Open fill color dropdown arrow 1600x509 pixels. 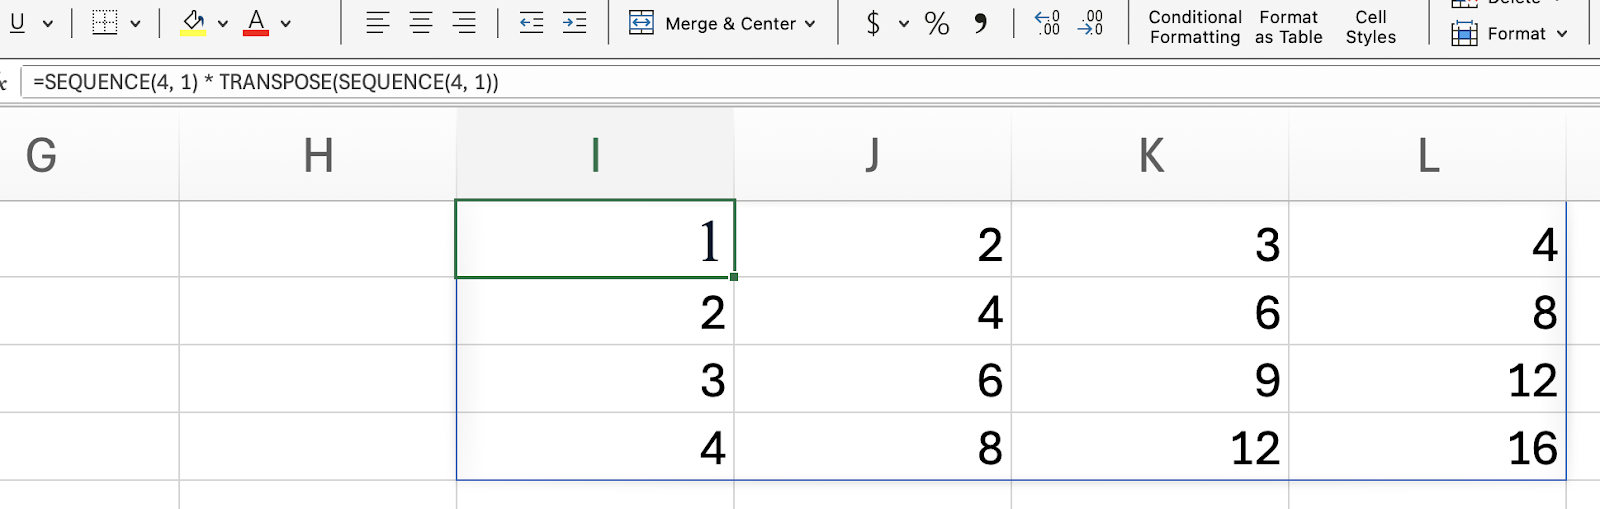(223, 23)
